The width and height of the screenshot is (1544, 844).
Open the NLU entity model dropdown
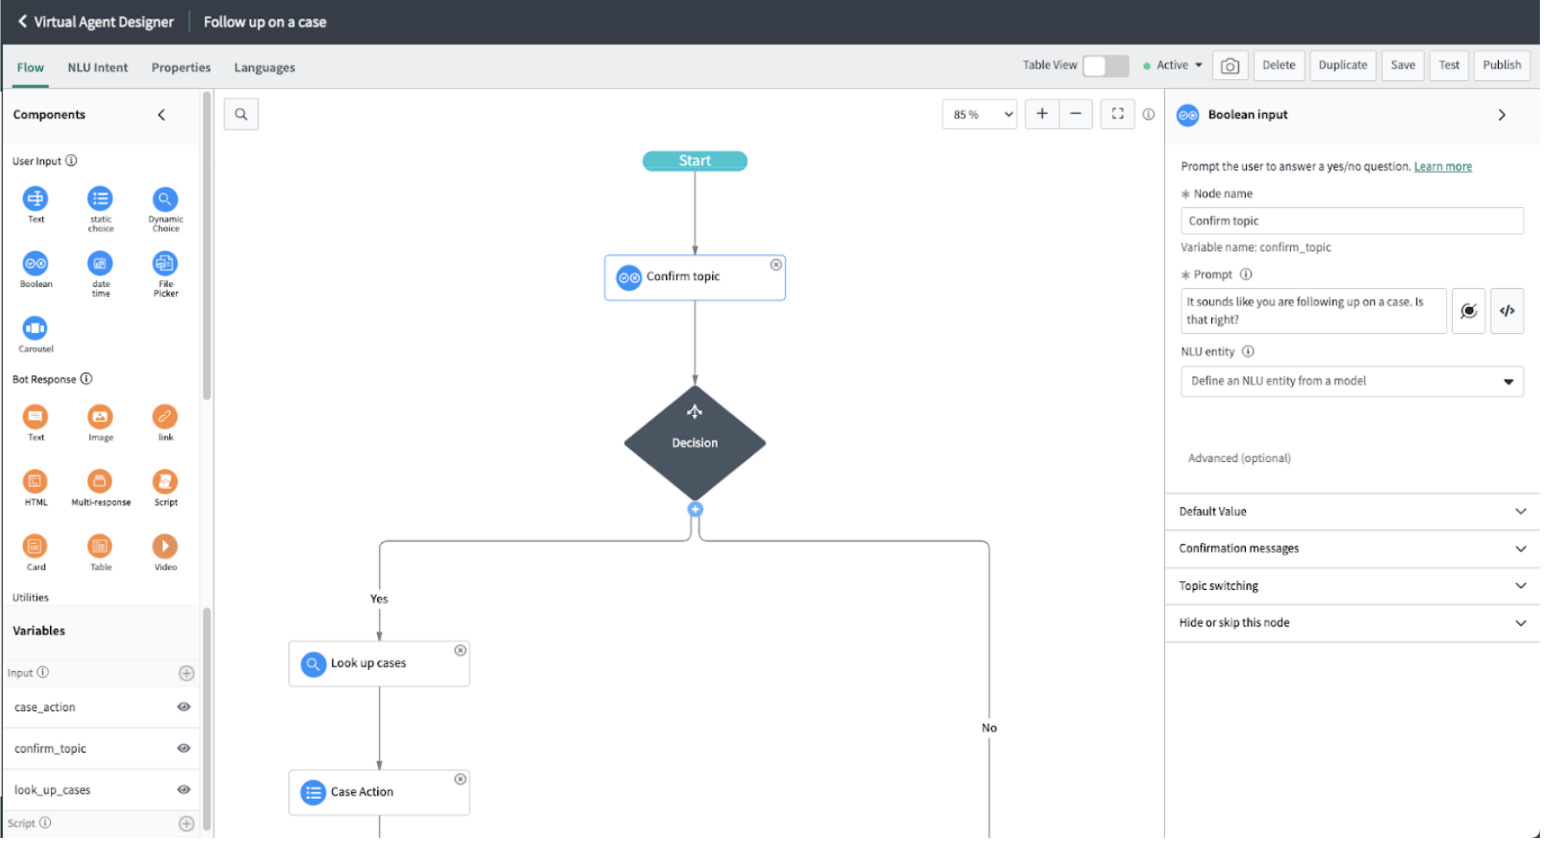point(1351,381)
